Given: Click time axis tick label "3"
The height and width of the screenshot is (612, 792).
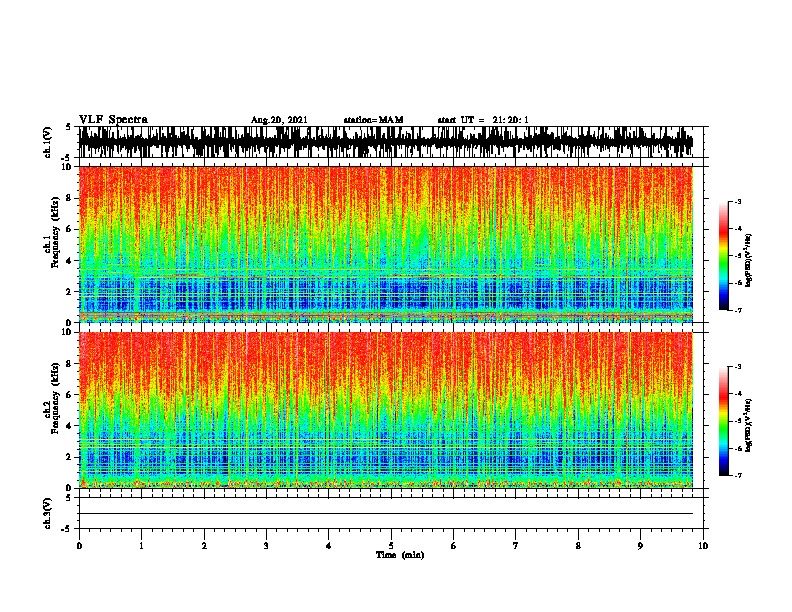Looking at the screenshot, I should pyautogui.click(x=266, y=545).
